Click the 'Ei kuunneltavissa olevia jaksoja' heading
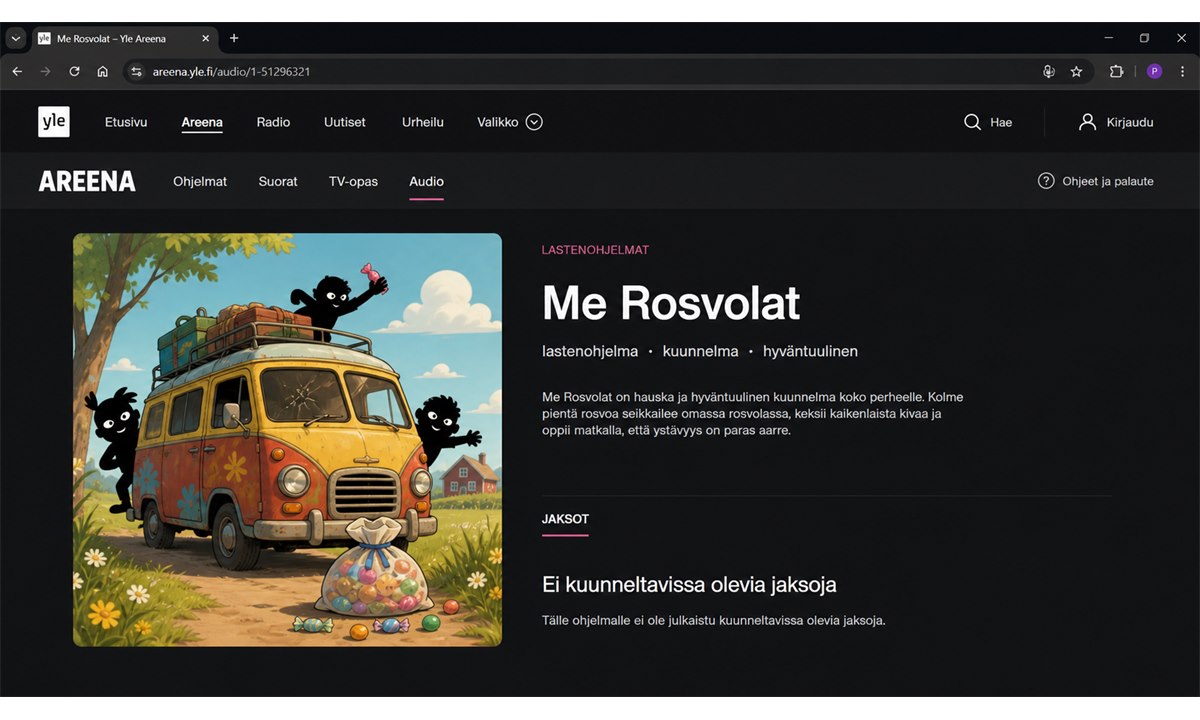The height and width of the screenshot is (720, 1200). 689,584
